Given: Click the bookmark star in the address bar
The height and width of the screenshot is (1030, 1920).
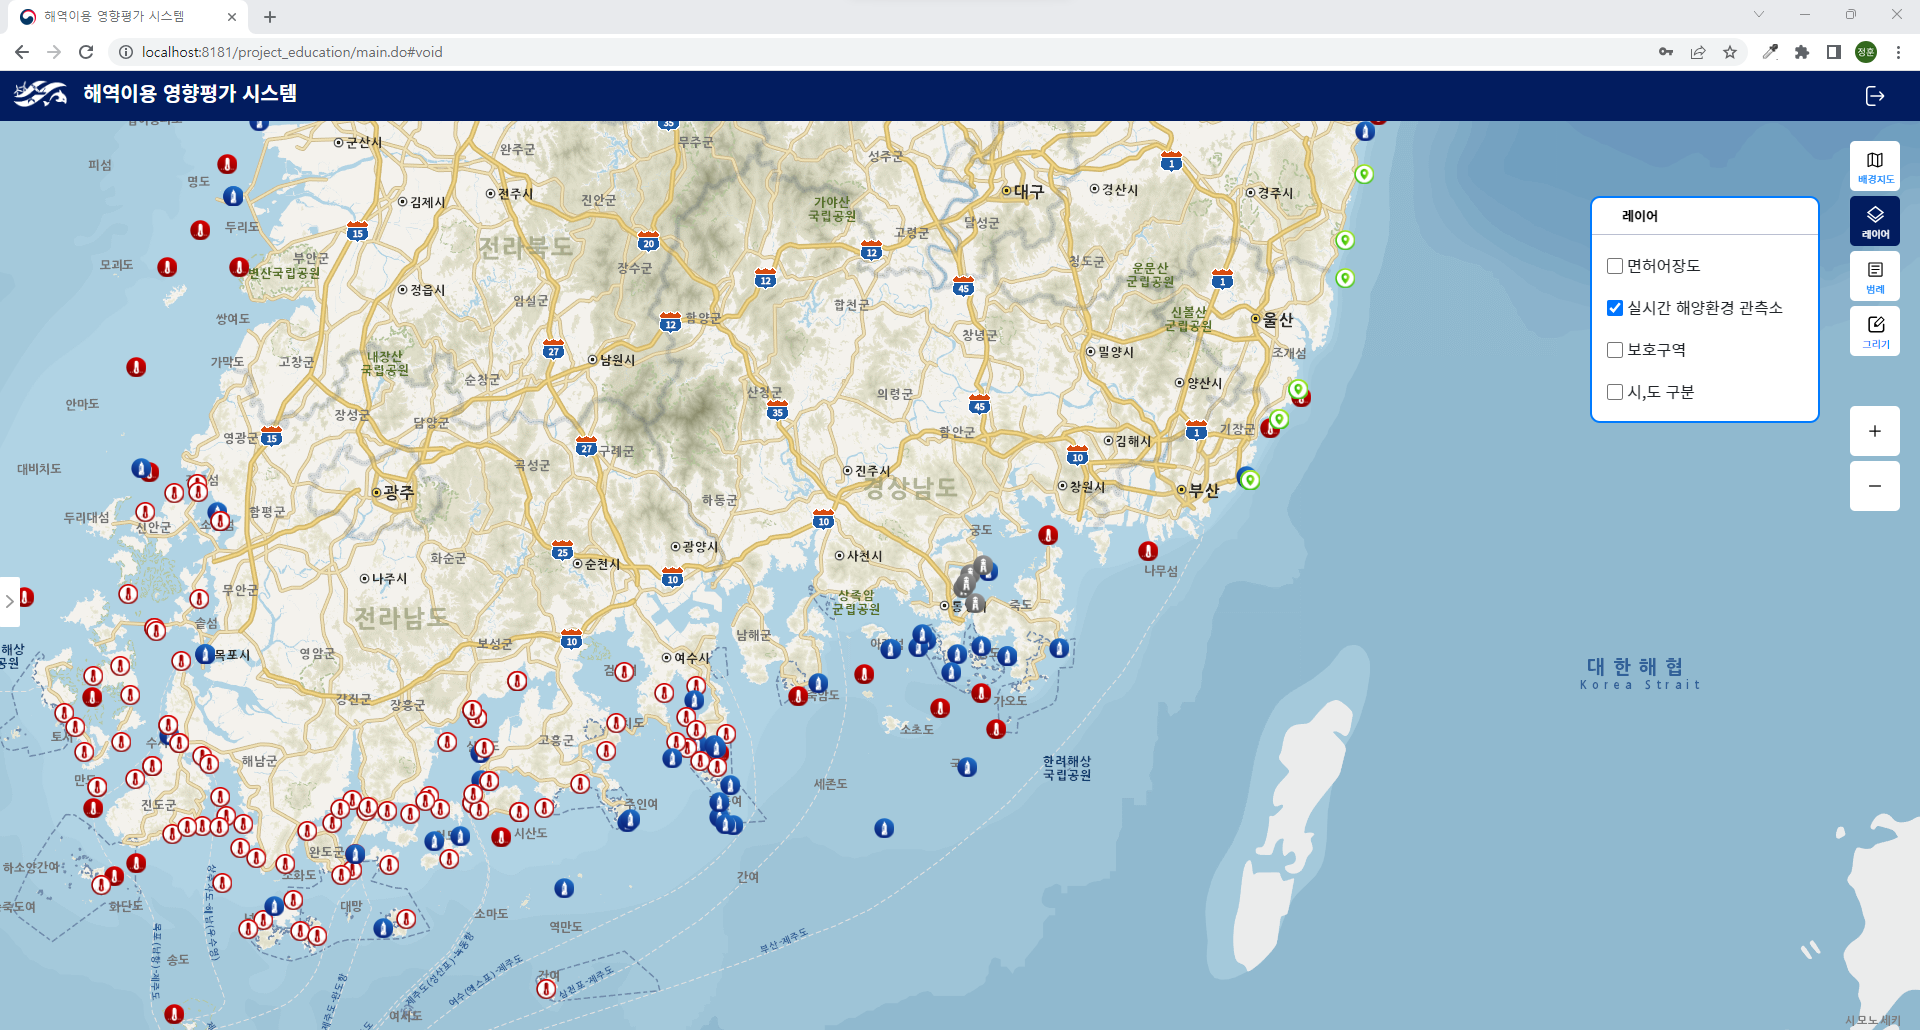Looking at the screenshot, I should [1730, 52].
